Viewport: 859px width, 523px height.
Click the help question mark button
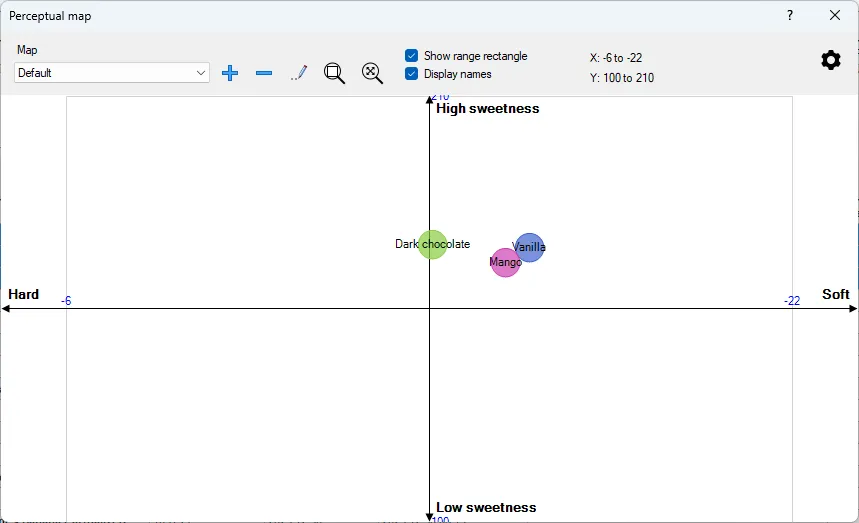[x=789, y=15]
